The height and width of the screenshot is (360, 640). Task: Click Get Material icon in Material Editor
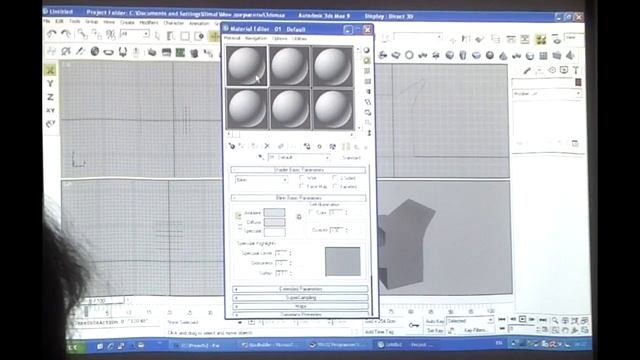[x=232, y=146]
